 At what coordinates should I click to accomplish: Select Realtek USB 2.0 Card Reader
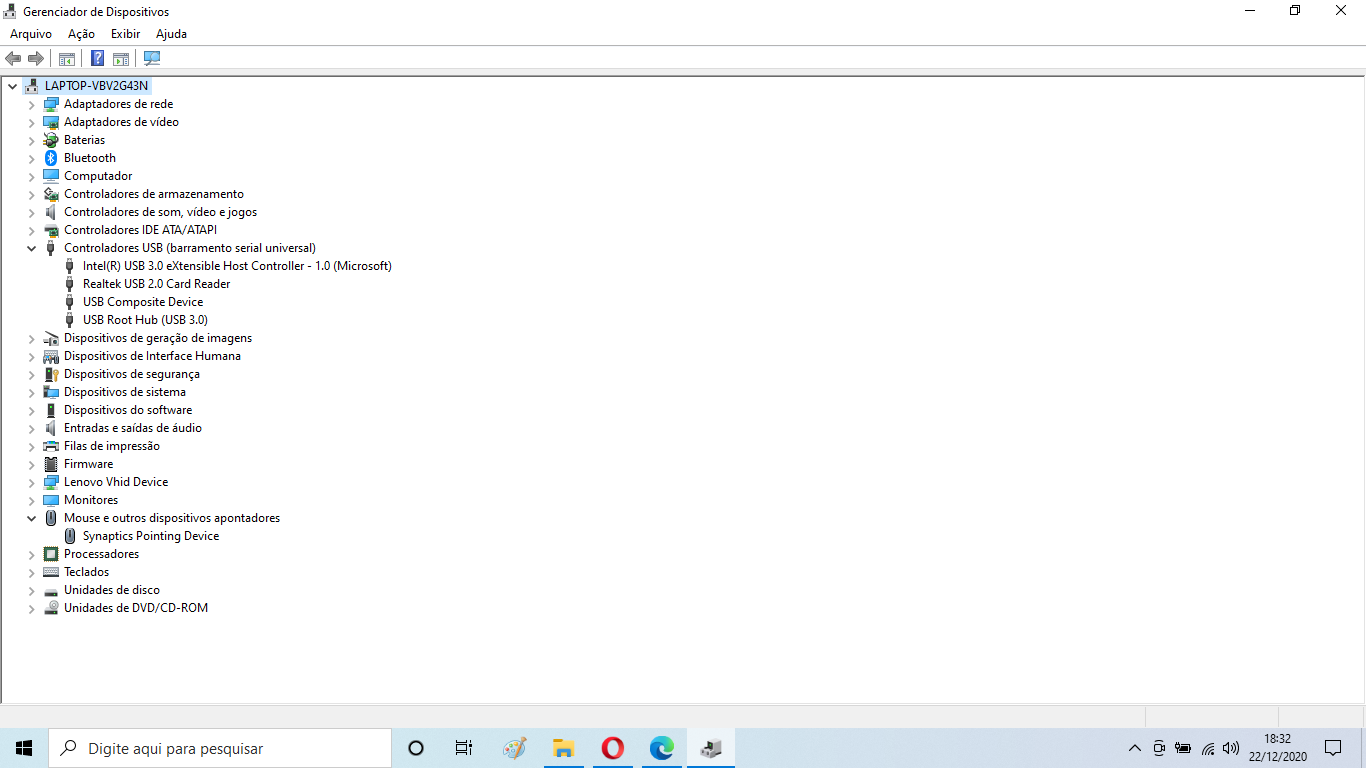click(156, 284)
